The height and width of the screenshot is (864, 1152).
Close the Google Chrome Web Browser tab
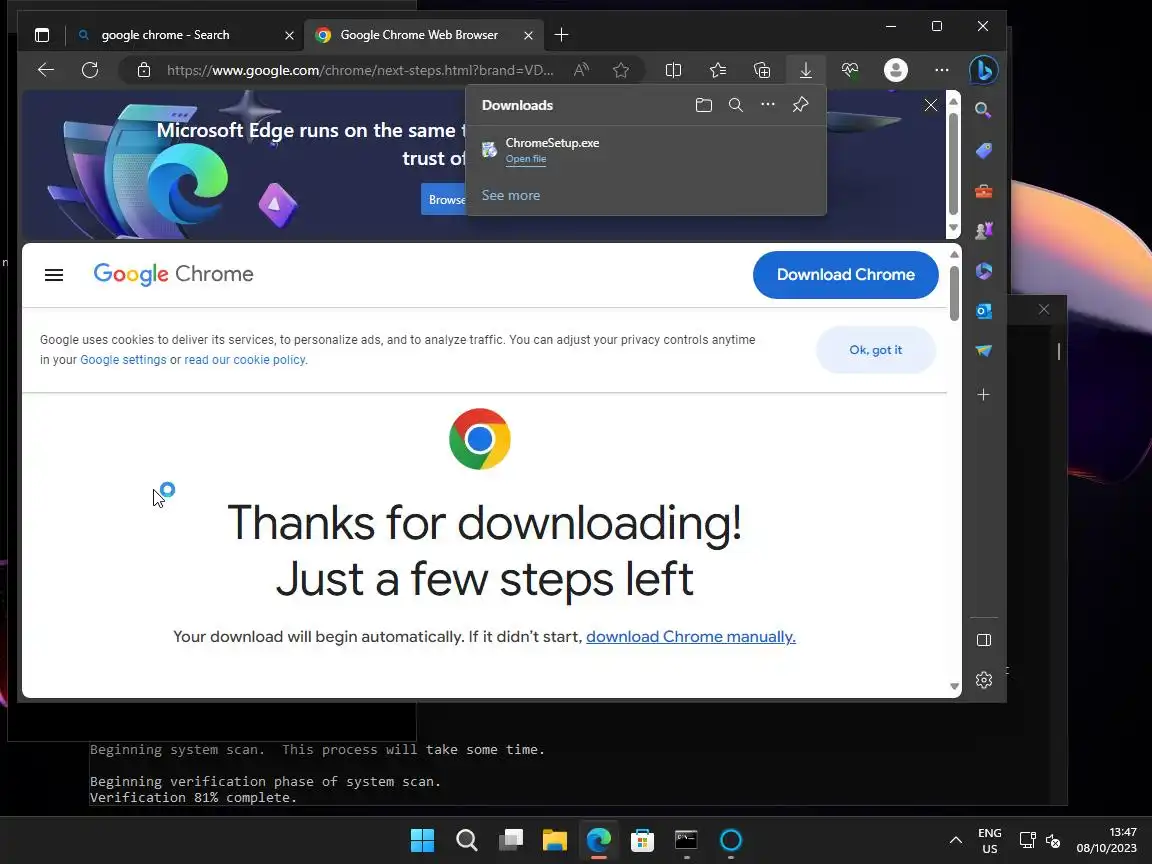(x=528, y=35)
